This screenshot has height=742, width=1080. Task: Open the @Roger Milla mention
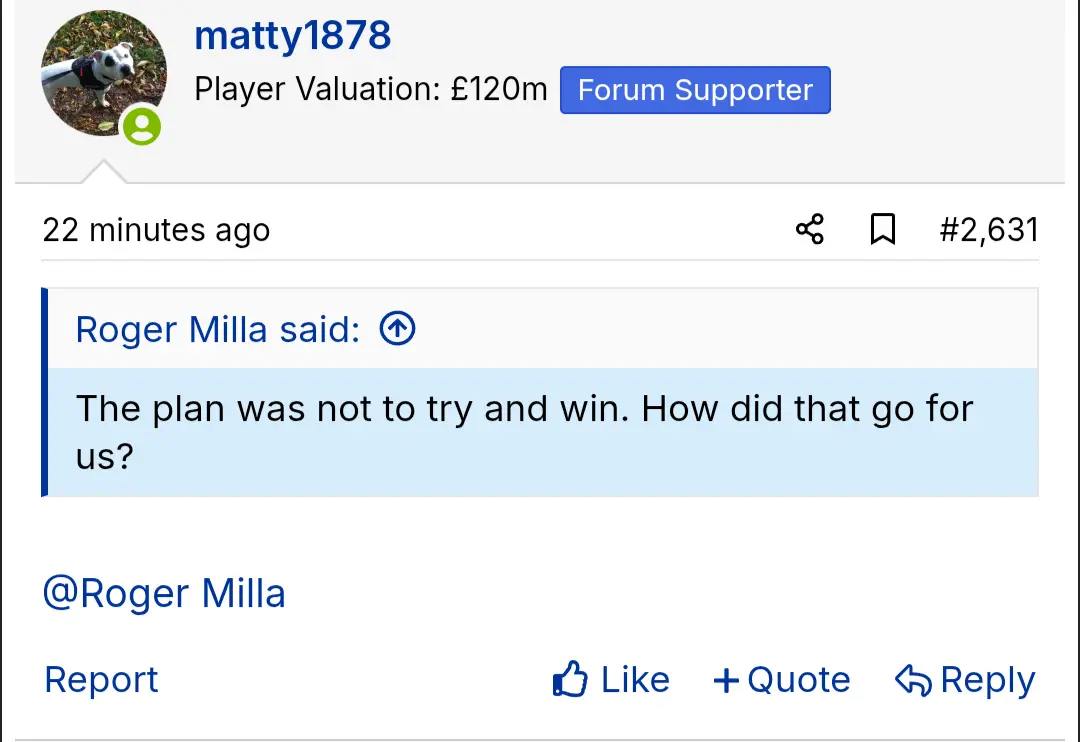coord(164,593)
